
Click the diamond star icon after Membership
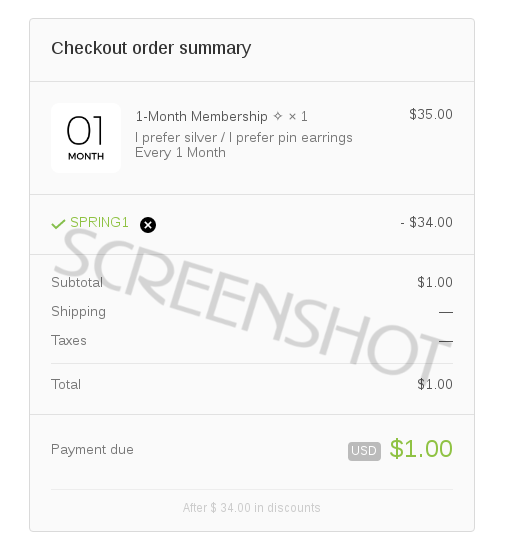tap(278, 116)
